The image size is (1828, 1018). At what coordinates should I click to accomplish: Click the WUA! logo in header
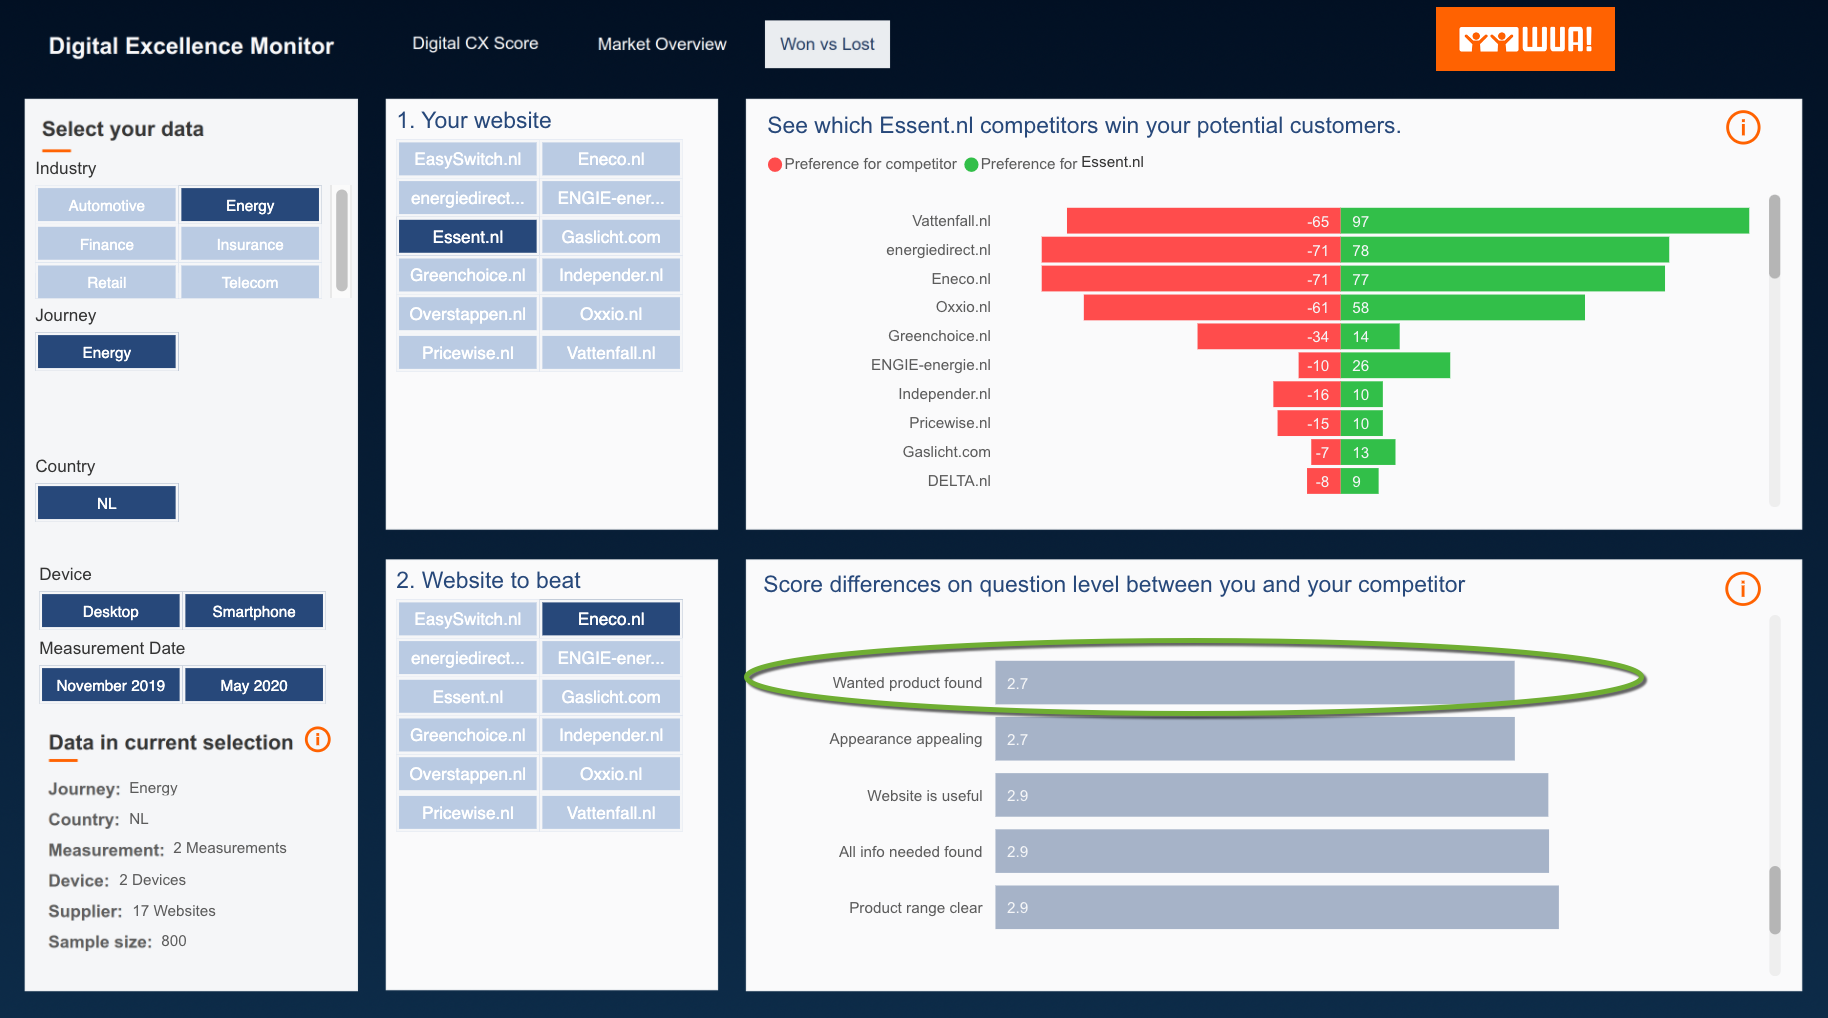(x=1524, y=40)
